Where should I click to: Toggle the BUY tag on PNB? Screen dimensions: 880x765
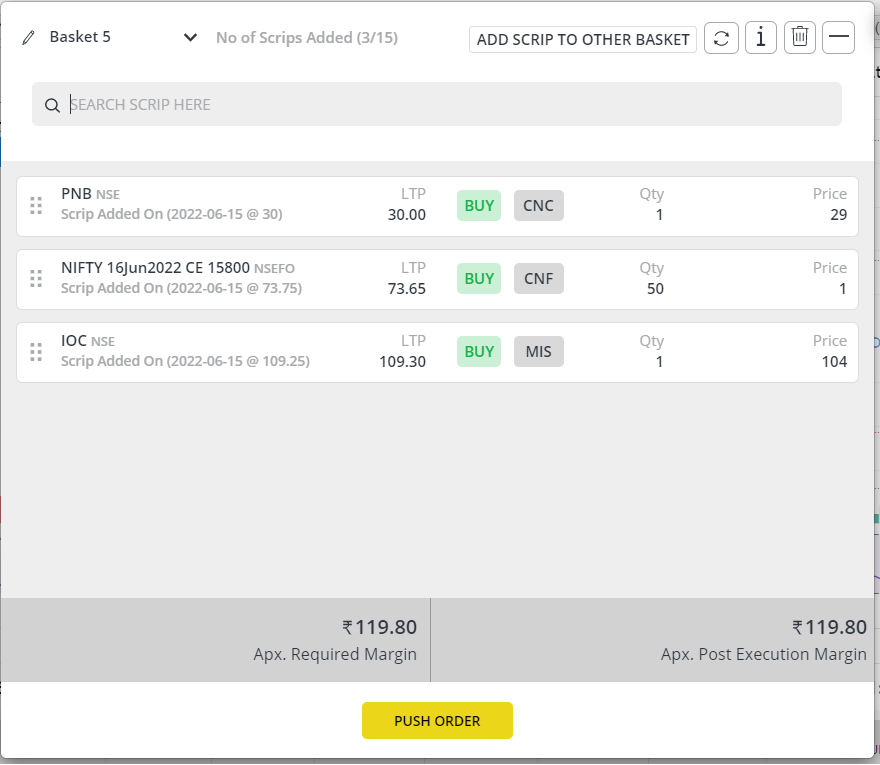pos(479,205)
